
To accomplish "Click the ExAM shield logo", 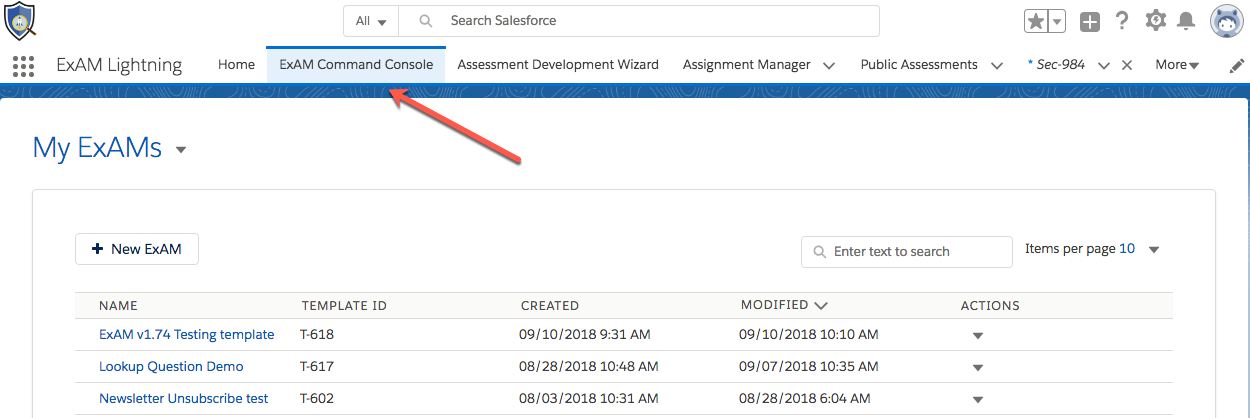I will [x=20, y=20].
